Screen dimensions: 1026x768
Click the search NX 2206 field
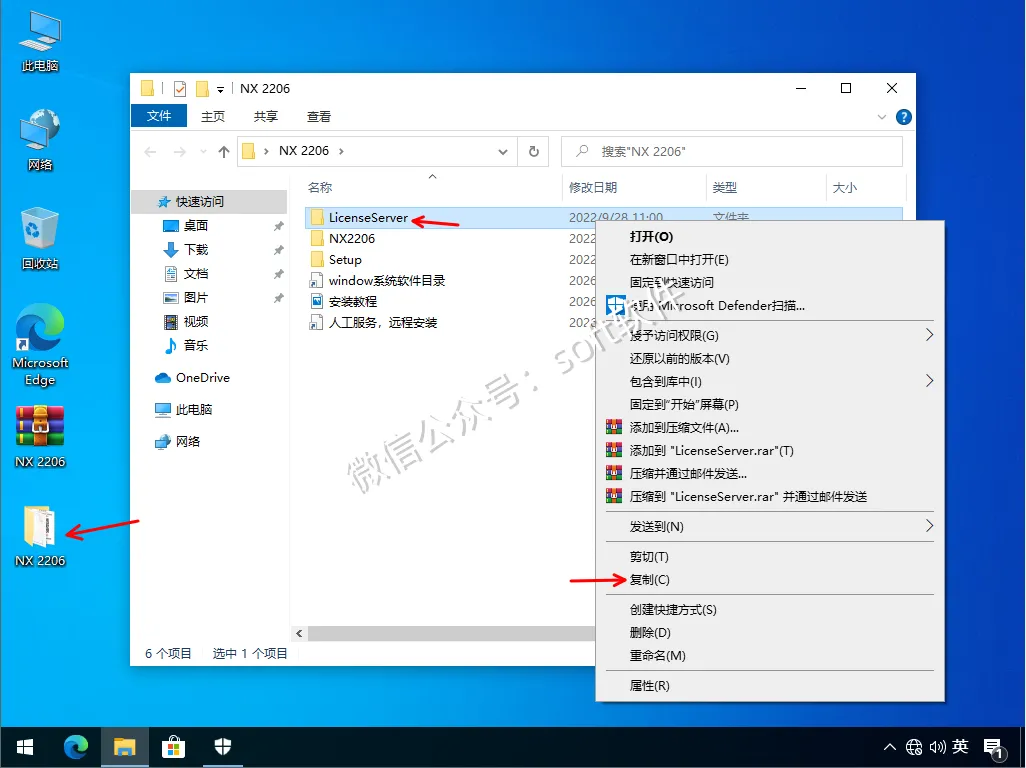pos(732,152)
